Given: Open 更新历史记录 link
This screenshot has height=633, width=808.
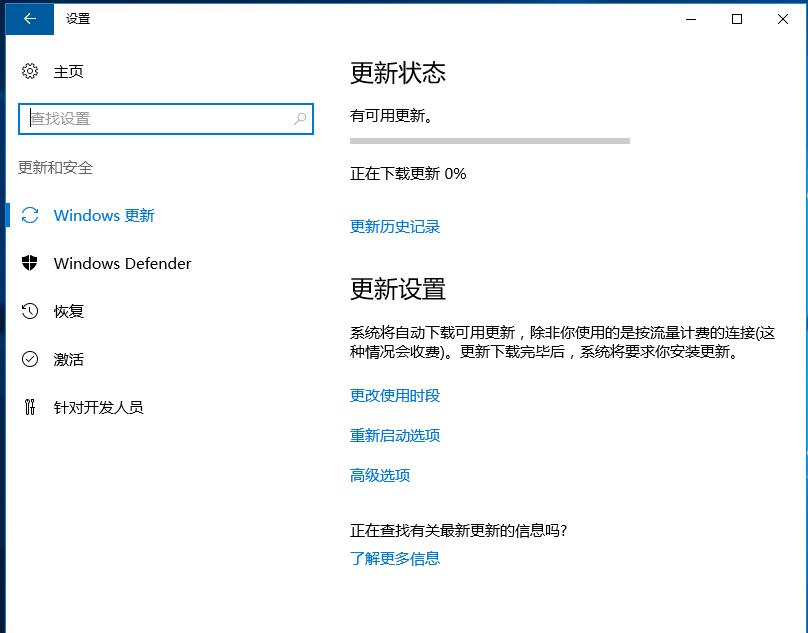Looking at the screenshot, I should [395, 226].
